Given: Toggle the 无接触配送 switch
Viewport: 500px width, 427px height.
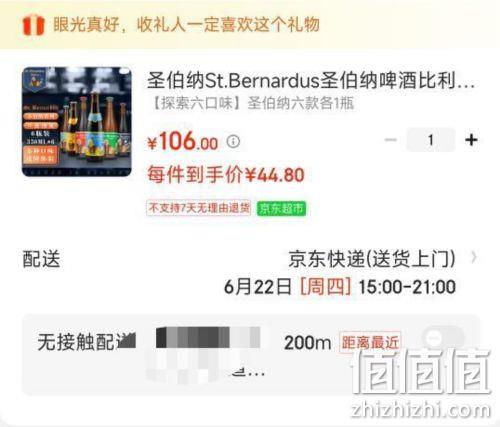Looking at the screenshot, I should point(442,338).
